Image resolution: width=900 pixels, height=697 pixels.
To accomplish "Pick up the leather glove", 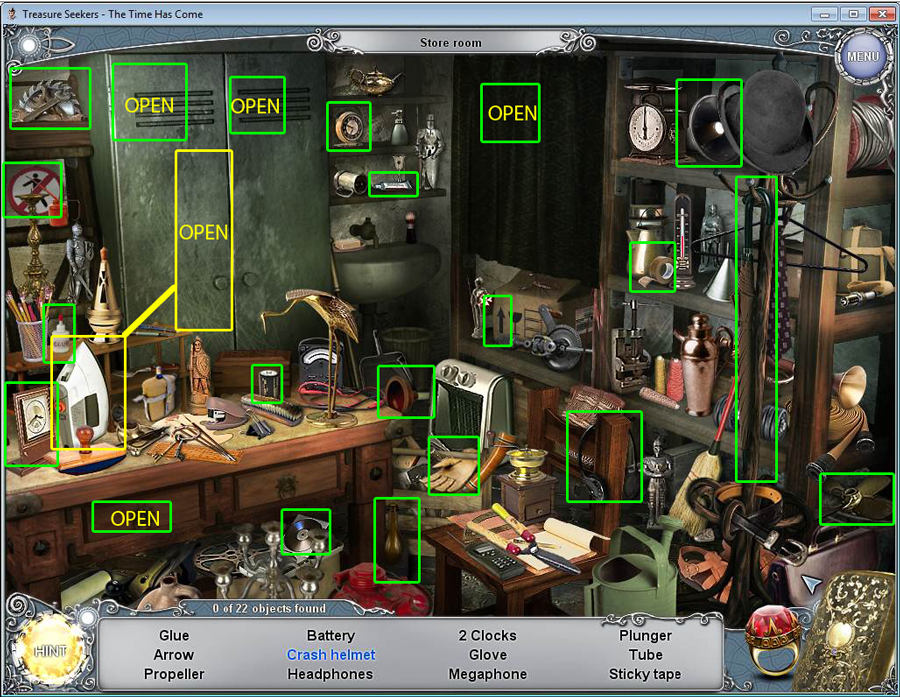I will coord(453,465).
